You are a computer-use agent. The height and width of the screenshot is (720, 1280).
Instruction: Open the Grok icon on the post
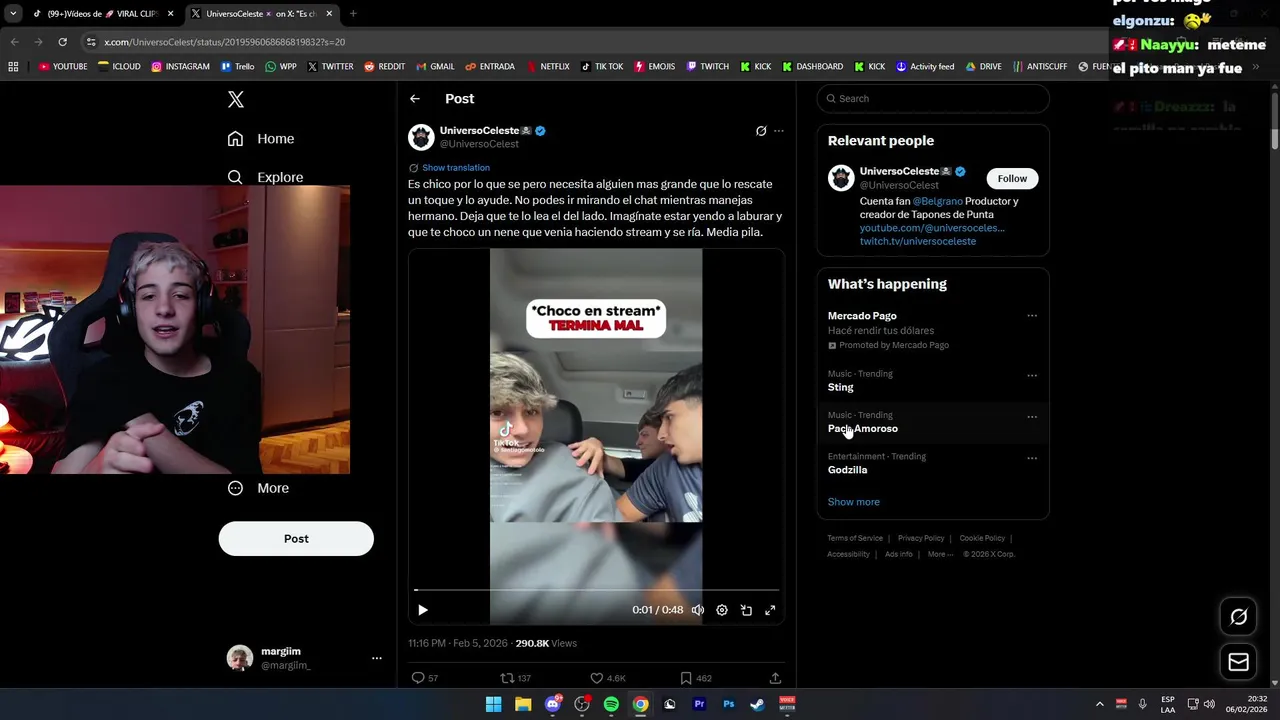(x=761, y=131)
